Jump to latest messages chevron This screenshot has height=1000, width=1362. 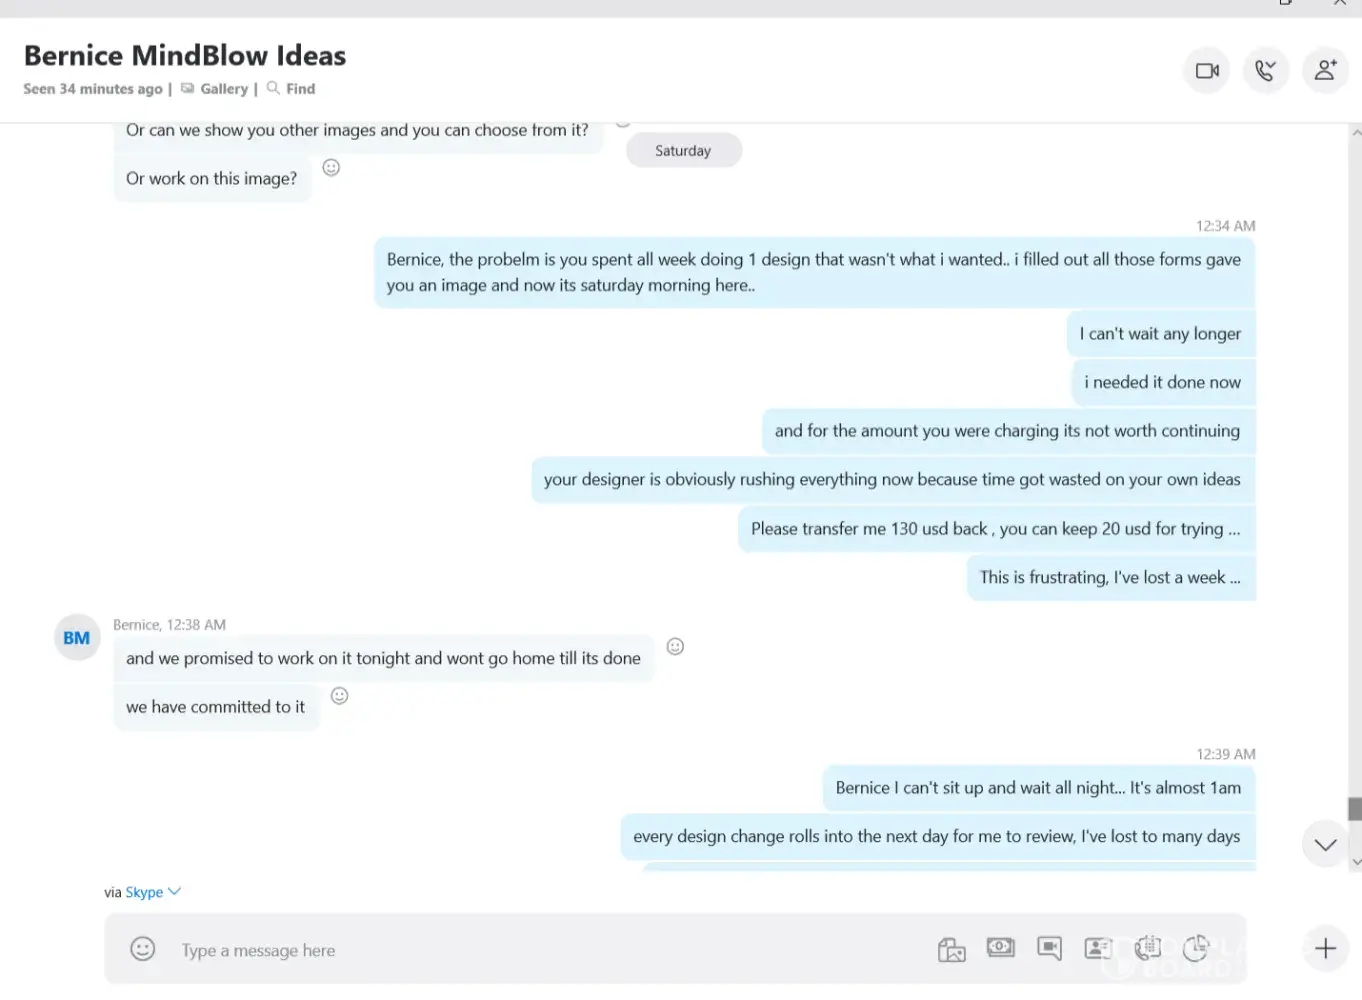[x=1325, y=845]
